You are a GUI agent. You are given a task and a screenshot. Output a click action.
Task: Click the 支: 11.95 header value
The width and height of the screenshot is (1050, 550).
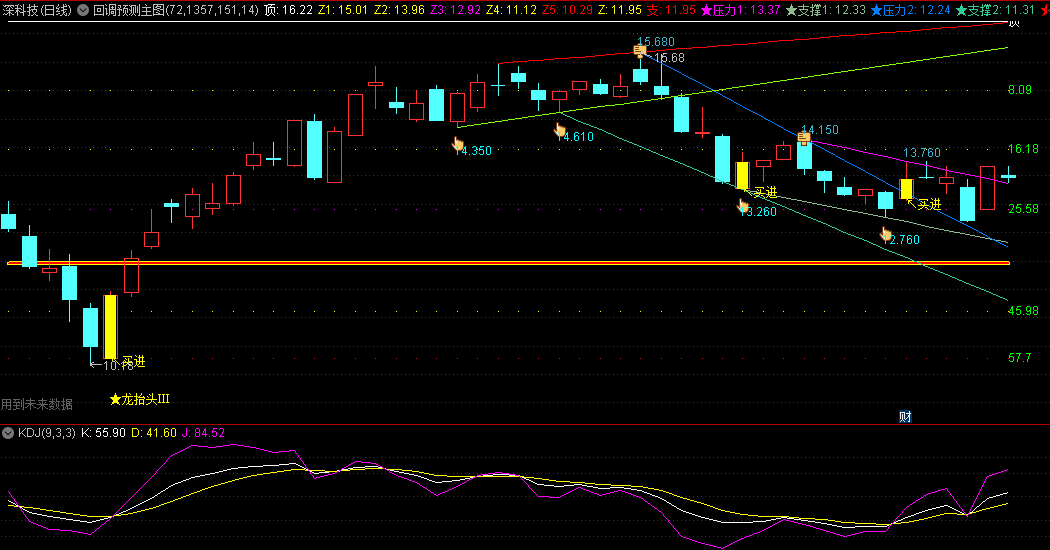[x=671, y=10]
